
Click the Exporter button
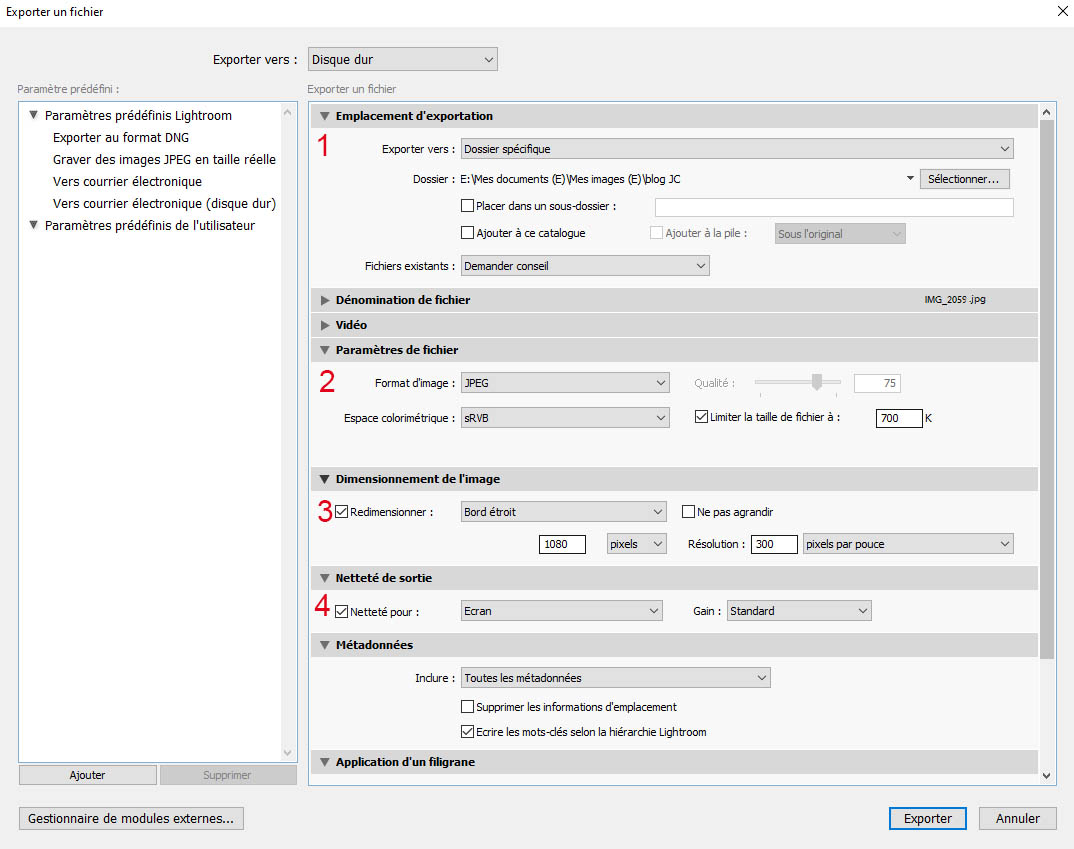[x=927, y=818]
